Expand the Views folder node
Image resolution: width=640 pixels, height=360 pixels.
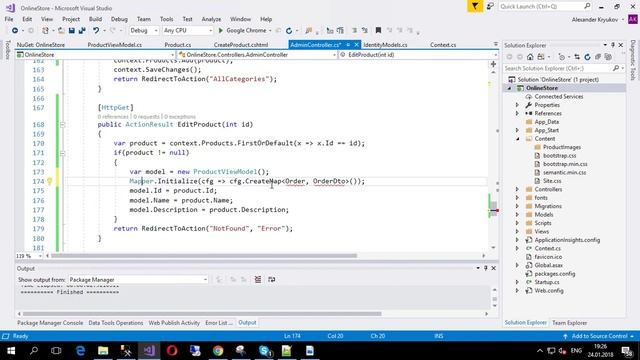click(x=517, y=231)
